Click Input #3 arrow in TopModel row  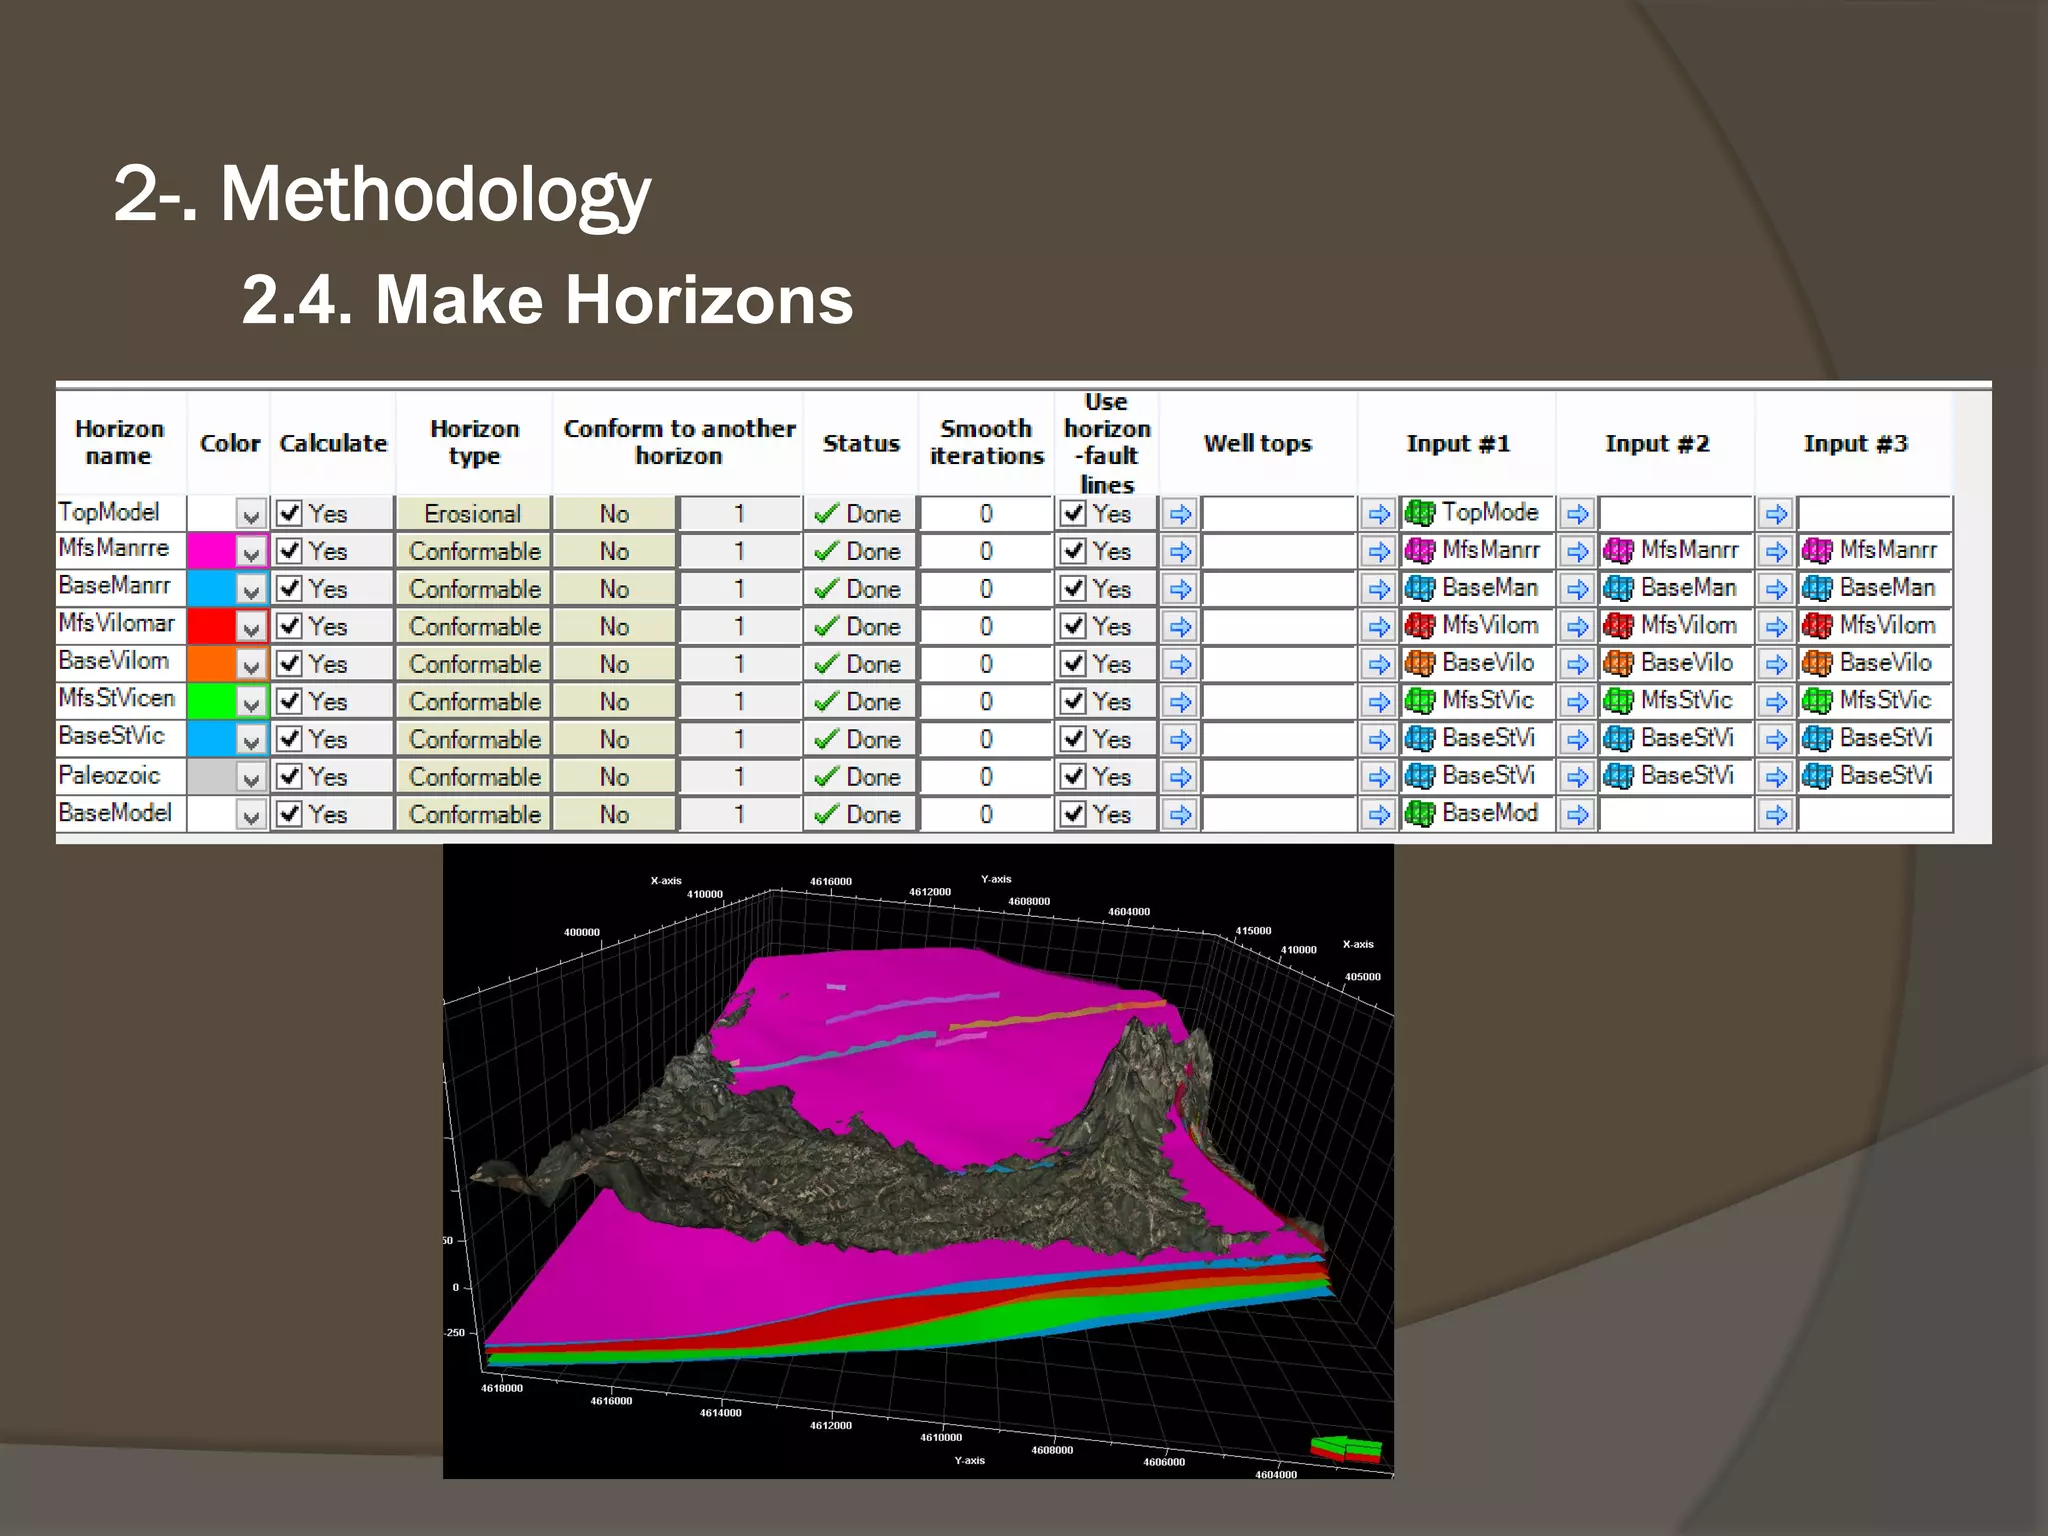tap(1776, 514)
